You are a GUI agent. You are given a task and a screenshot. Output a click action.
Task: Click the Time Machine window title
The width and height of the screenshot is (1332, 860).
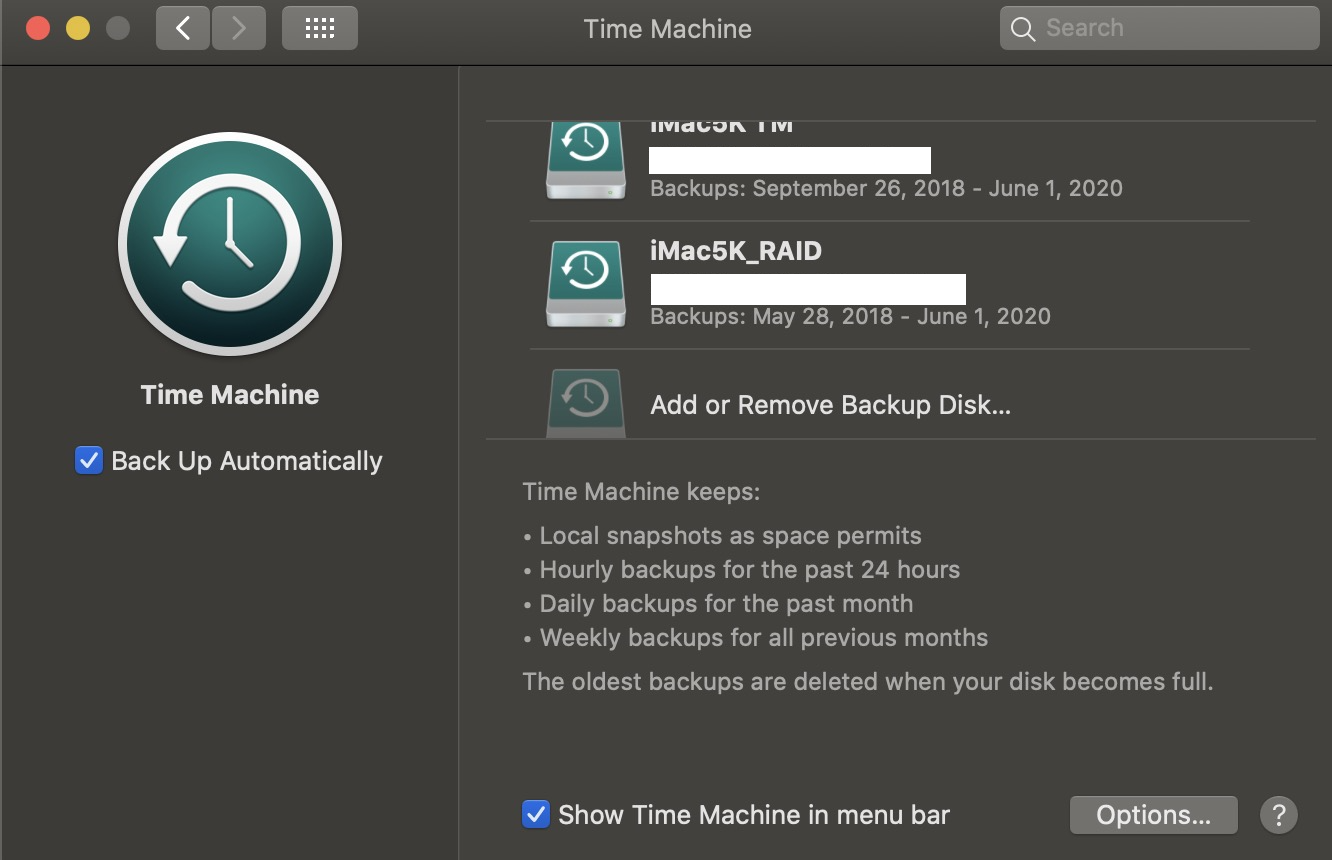668,28
